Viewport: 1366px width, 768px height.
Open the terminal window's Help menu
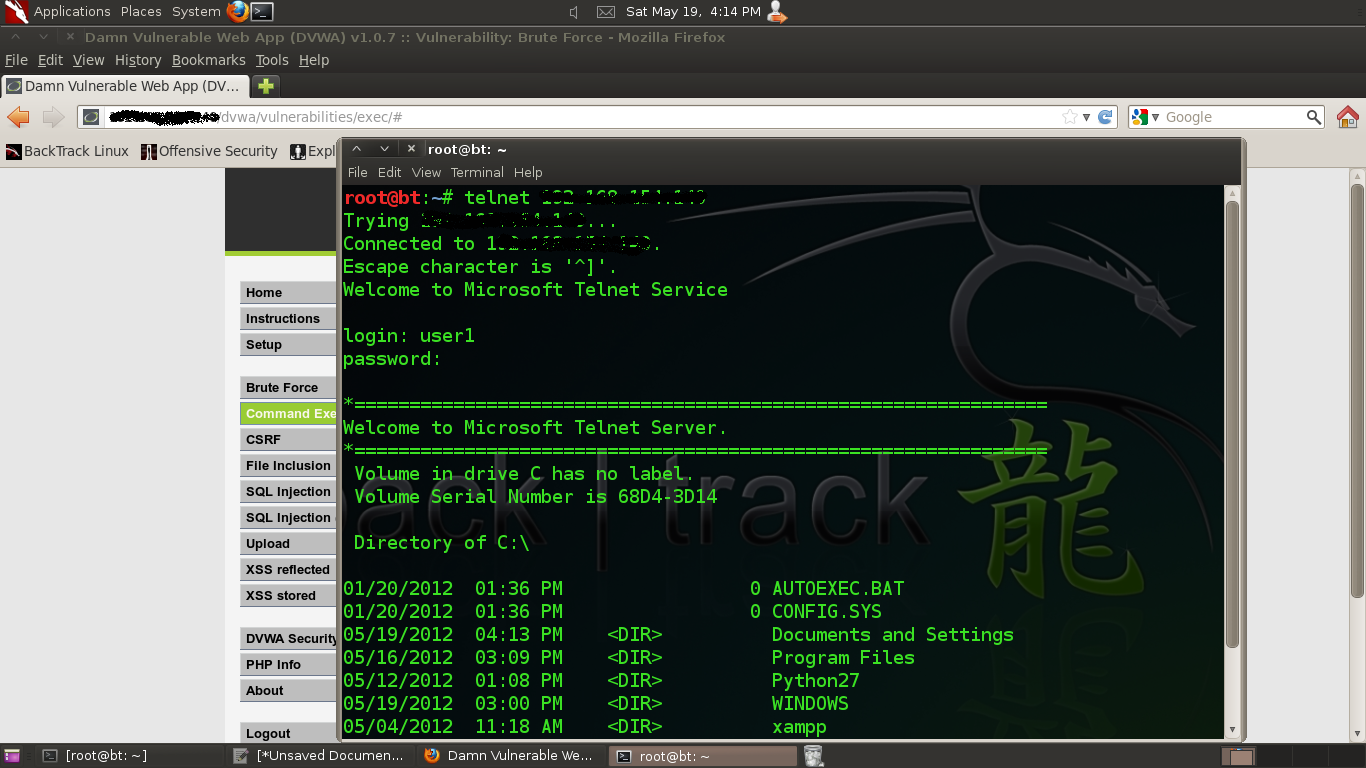(527, 172)
